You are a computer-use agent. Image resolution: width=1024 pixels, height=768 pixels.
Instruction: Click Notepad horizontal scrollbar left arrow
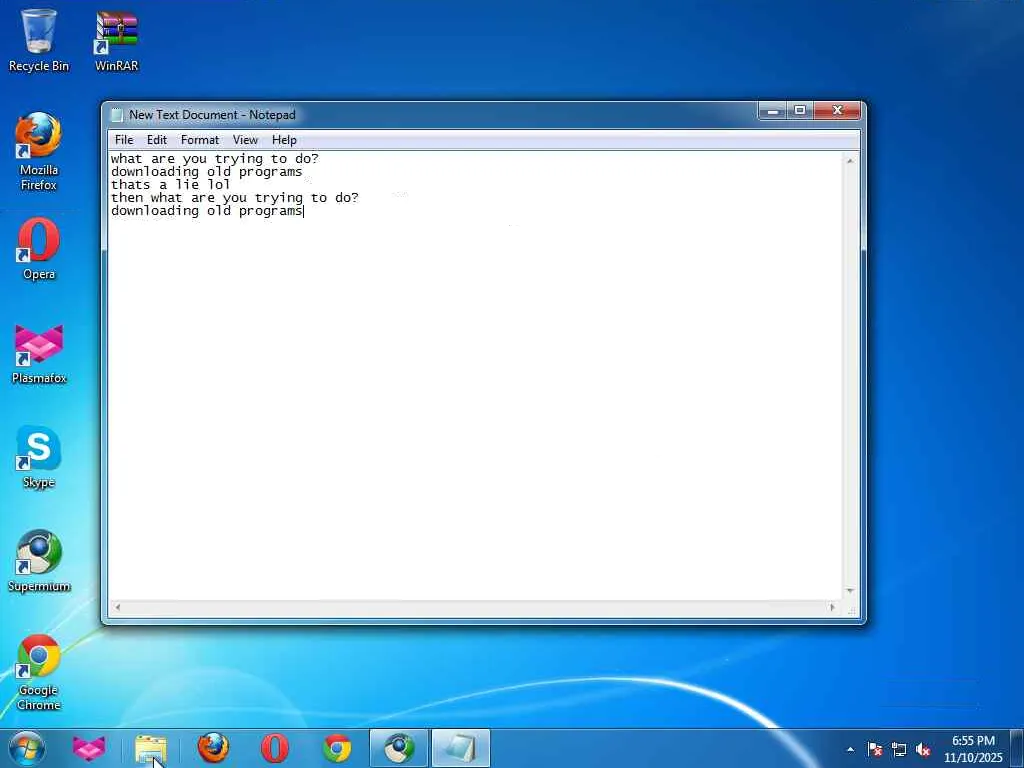click(118, 607)
